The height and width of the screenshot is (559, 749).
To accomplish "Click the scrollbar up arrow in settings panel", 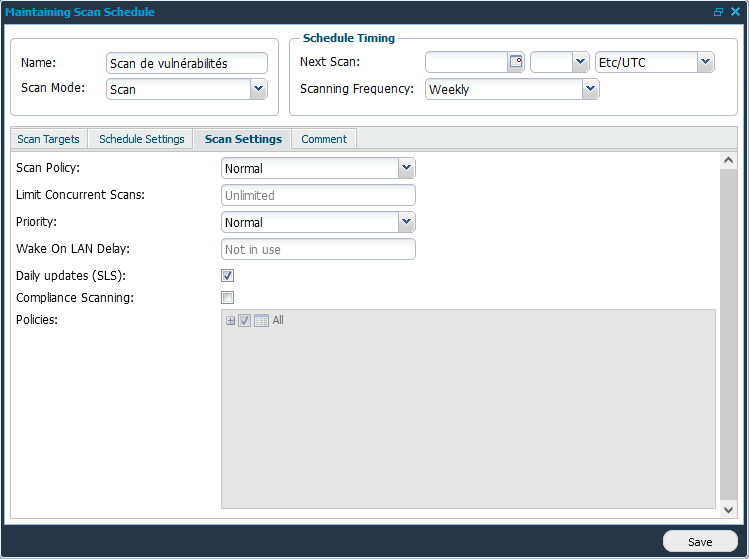I will tap(728, 160).
